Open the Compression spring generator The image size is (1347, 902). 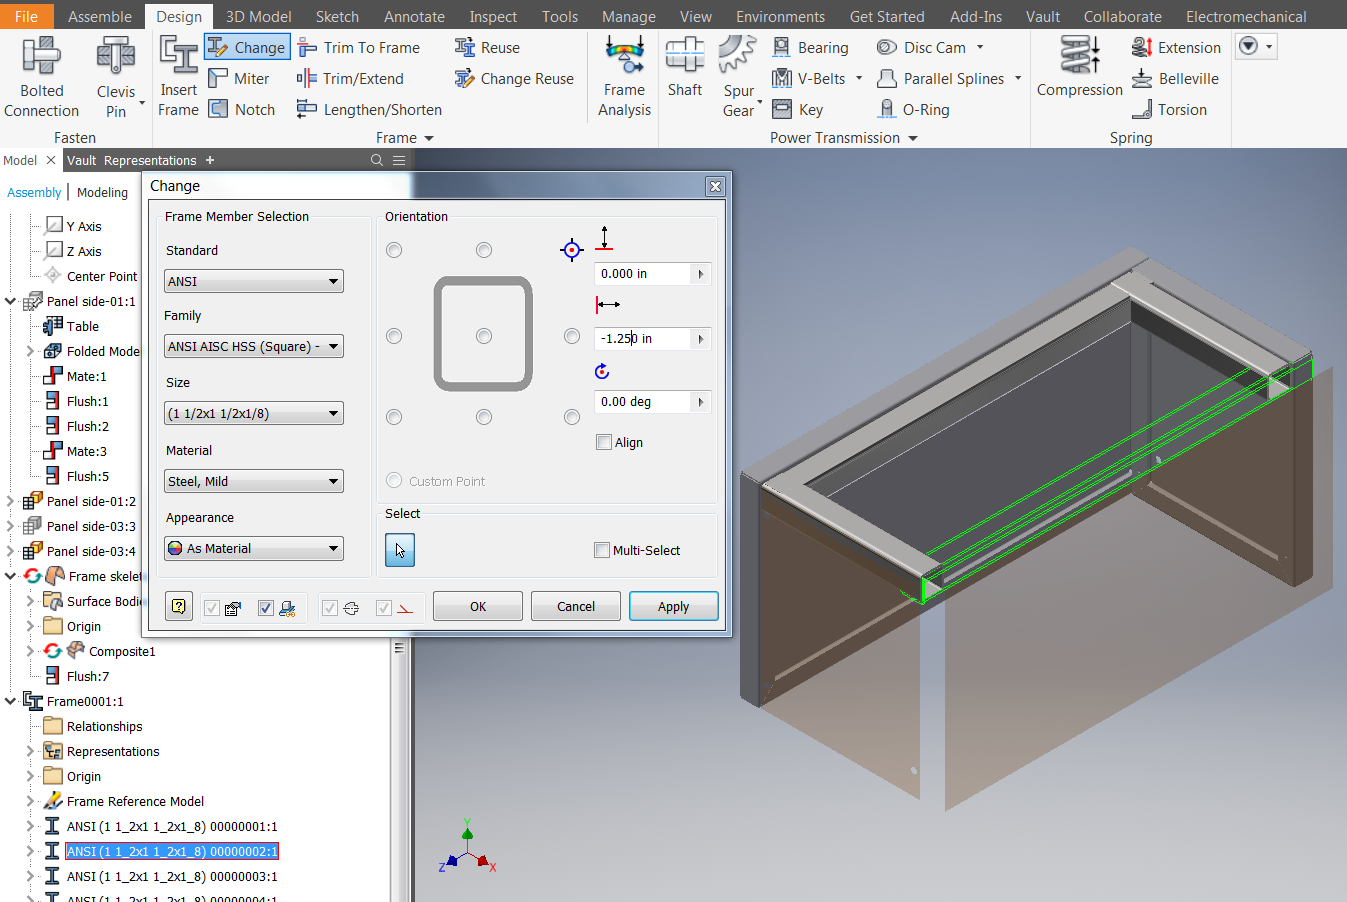1078,70
